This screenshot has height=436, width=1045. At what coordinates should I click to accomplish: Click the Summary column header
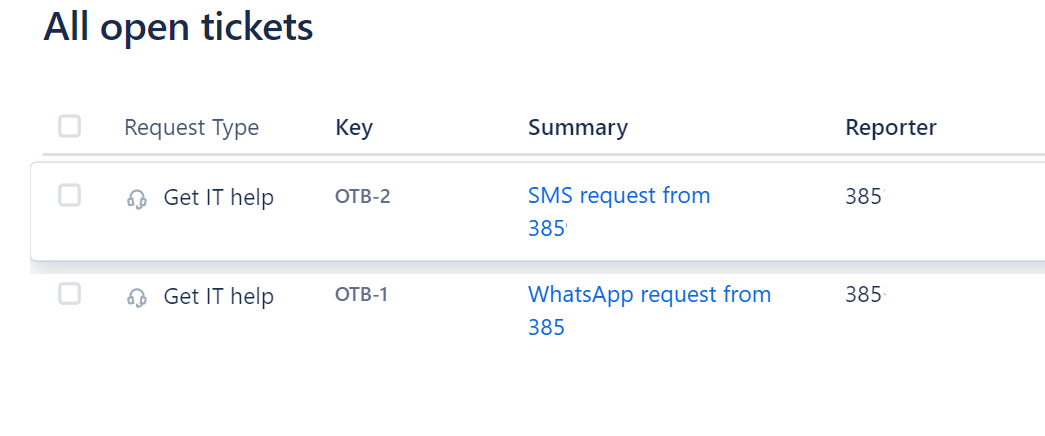[578, 128]
